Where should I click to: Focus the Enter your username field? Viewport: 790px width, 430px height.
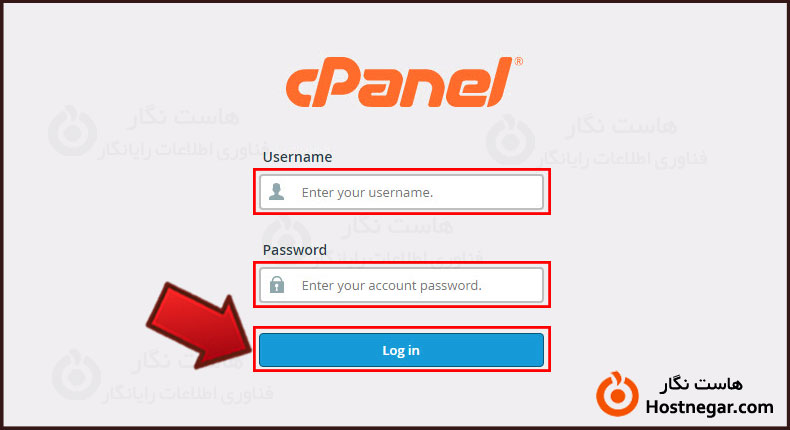tap(402, 192)
